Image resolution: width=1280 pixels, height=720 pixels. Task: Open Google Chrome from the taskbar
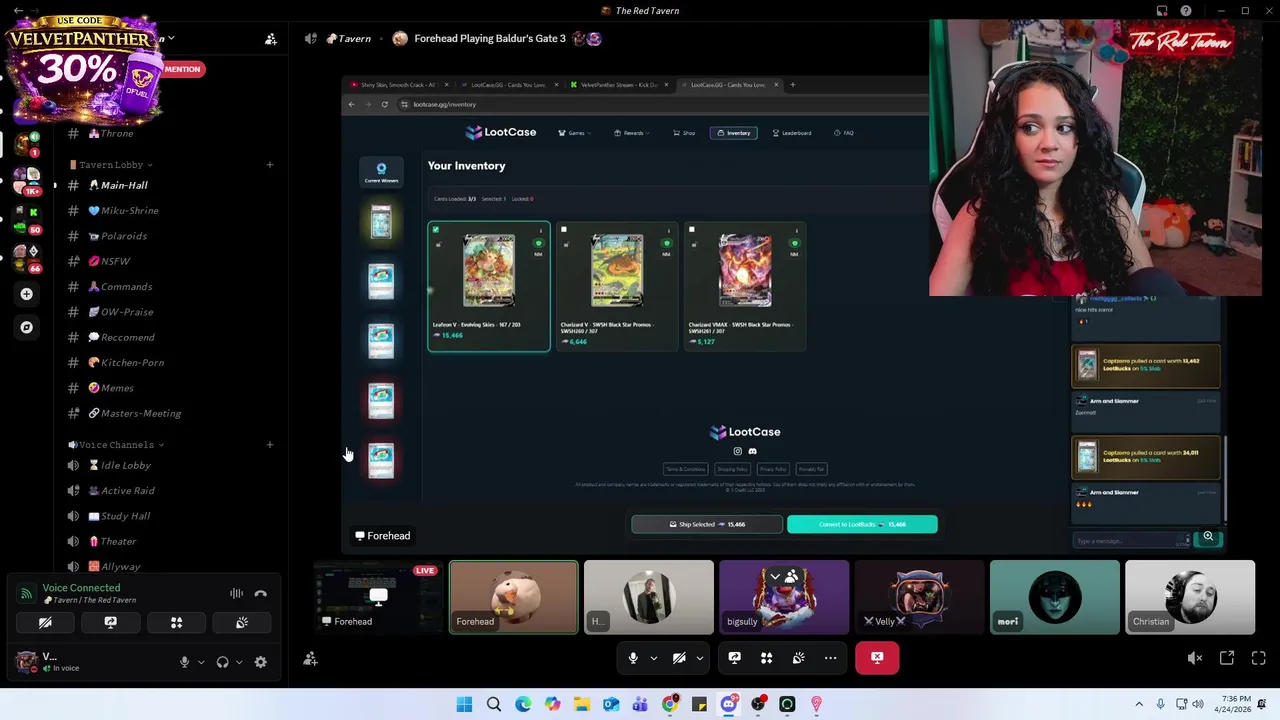pos(670,704)
